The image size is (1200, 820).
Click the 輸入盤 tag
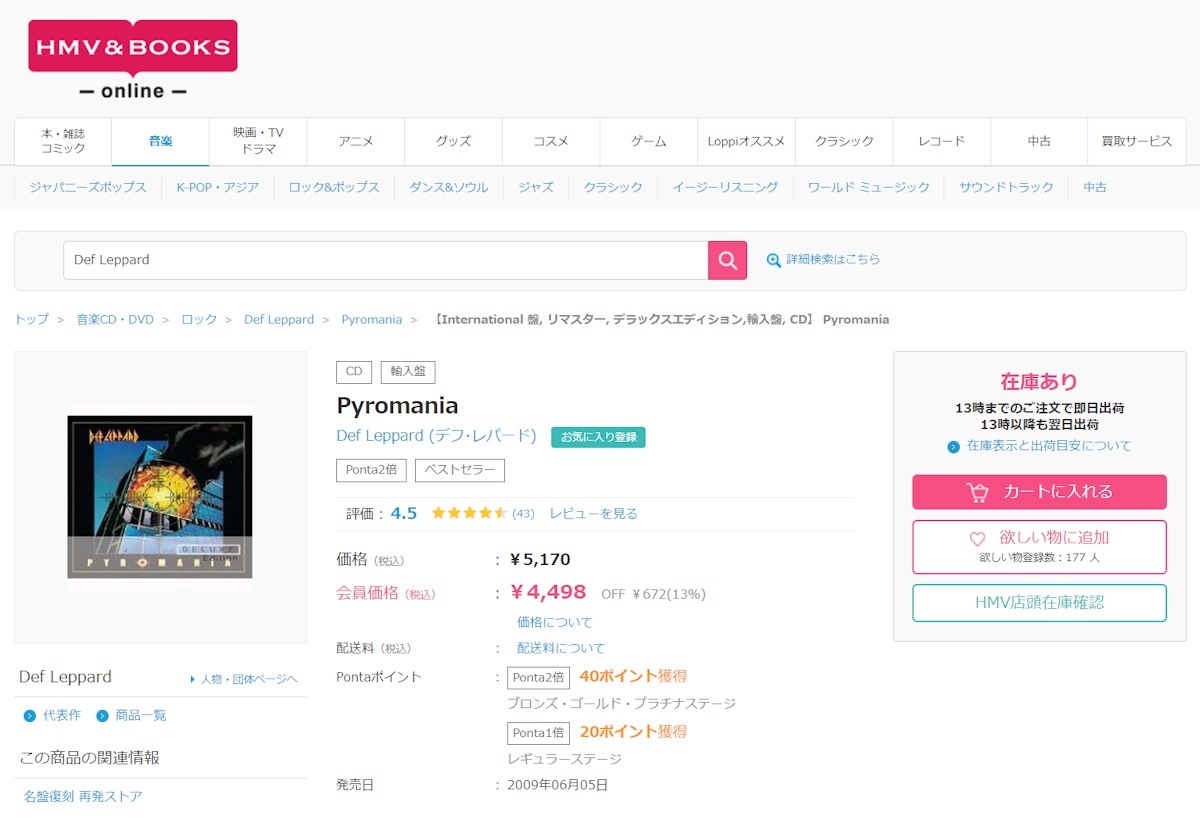tap(408, 372)
